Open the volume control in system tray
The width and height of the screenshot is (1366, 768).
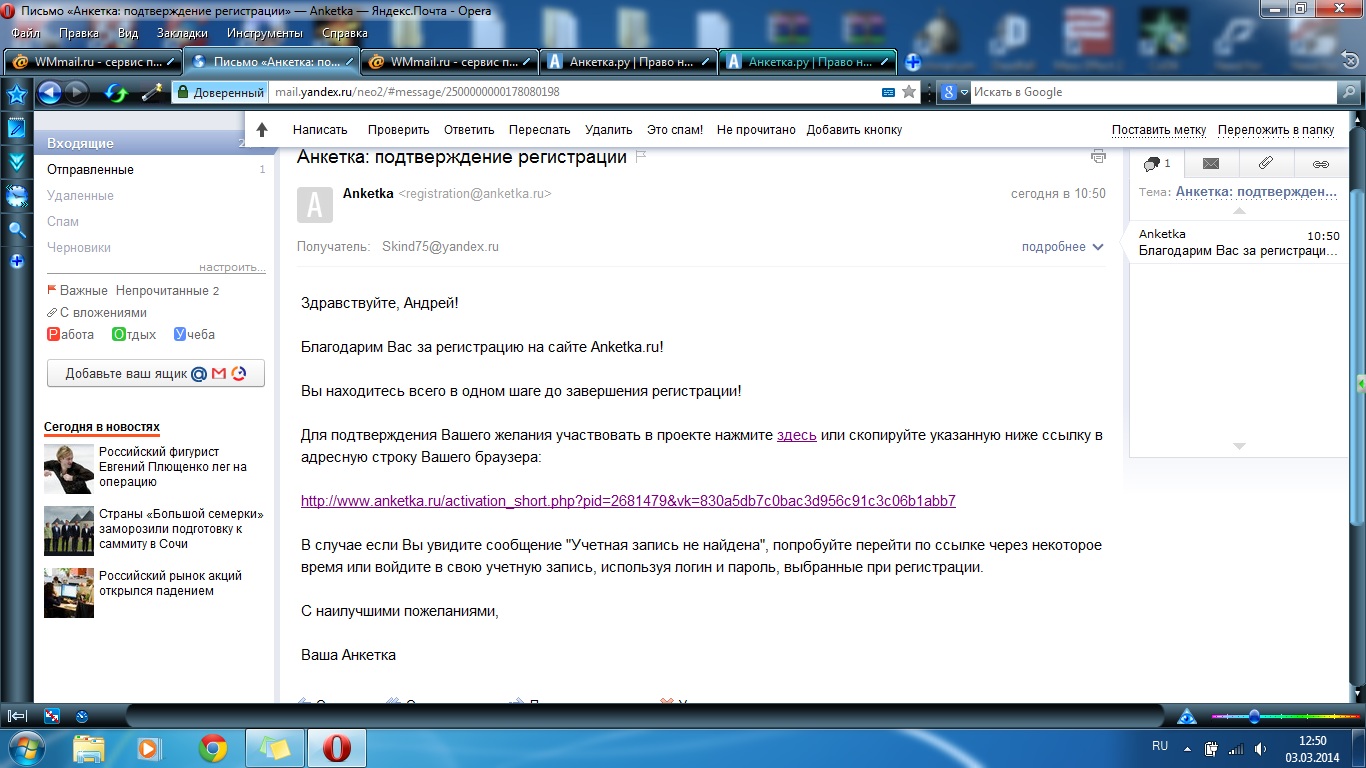pyautogui.click(x=1261, y=748)
